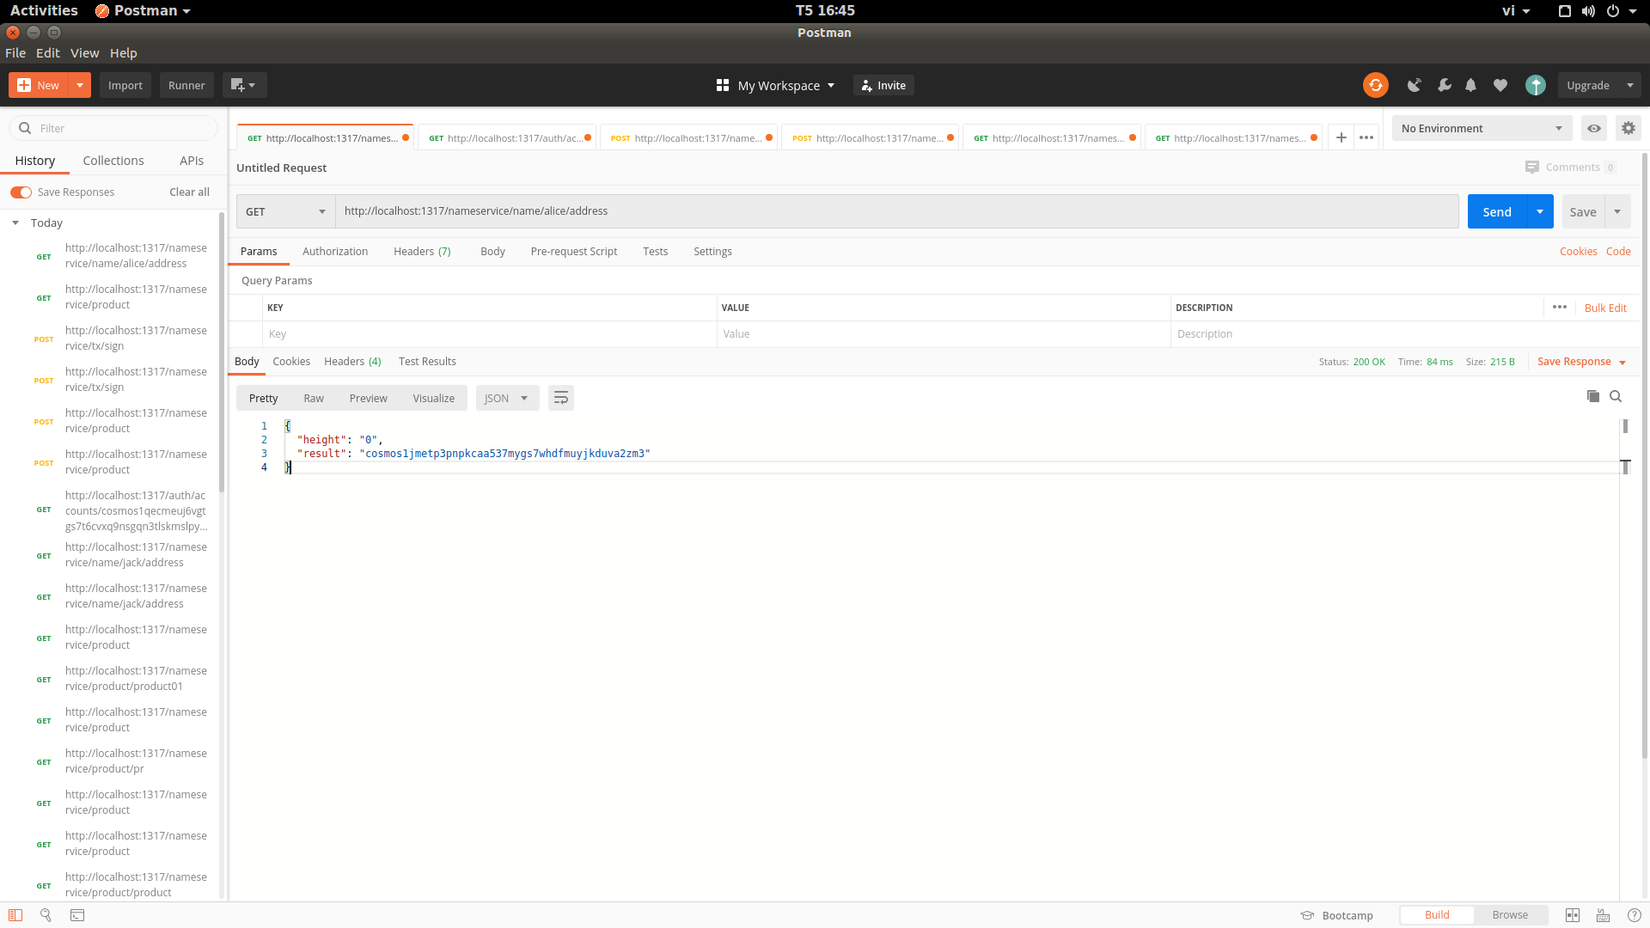Open find and replace in status bar
Screen dimensions: 1650x928
click(46, 915)
